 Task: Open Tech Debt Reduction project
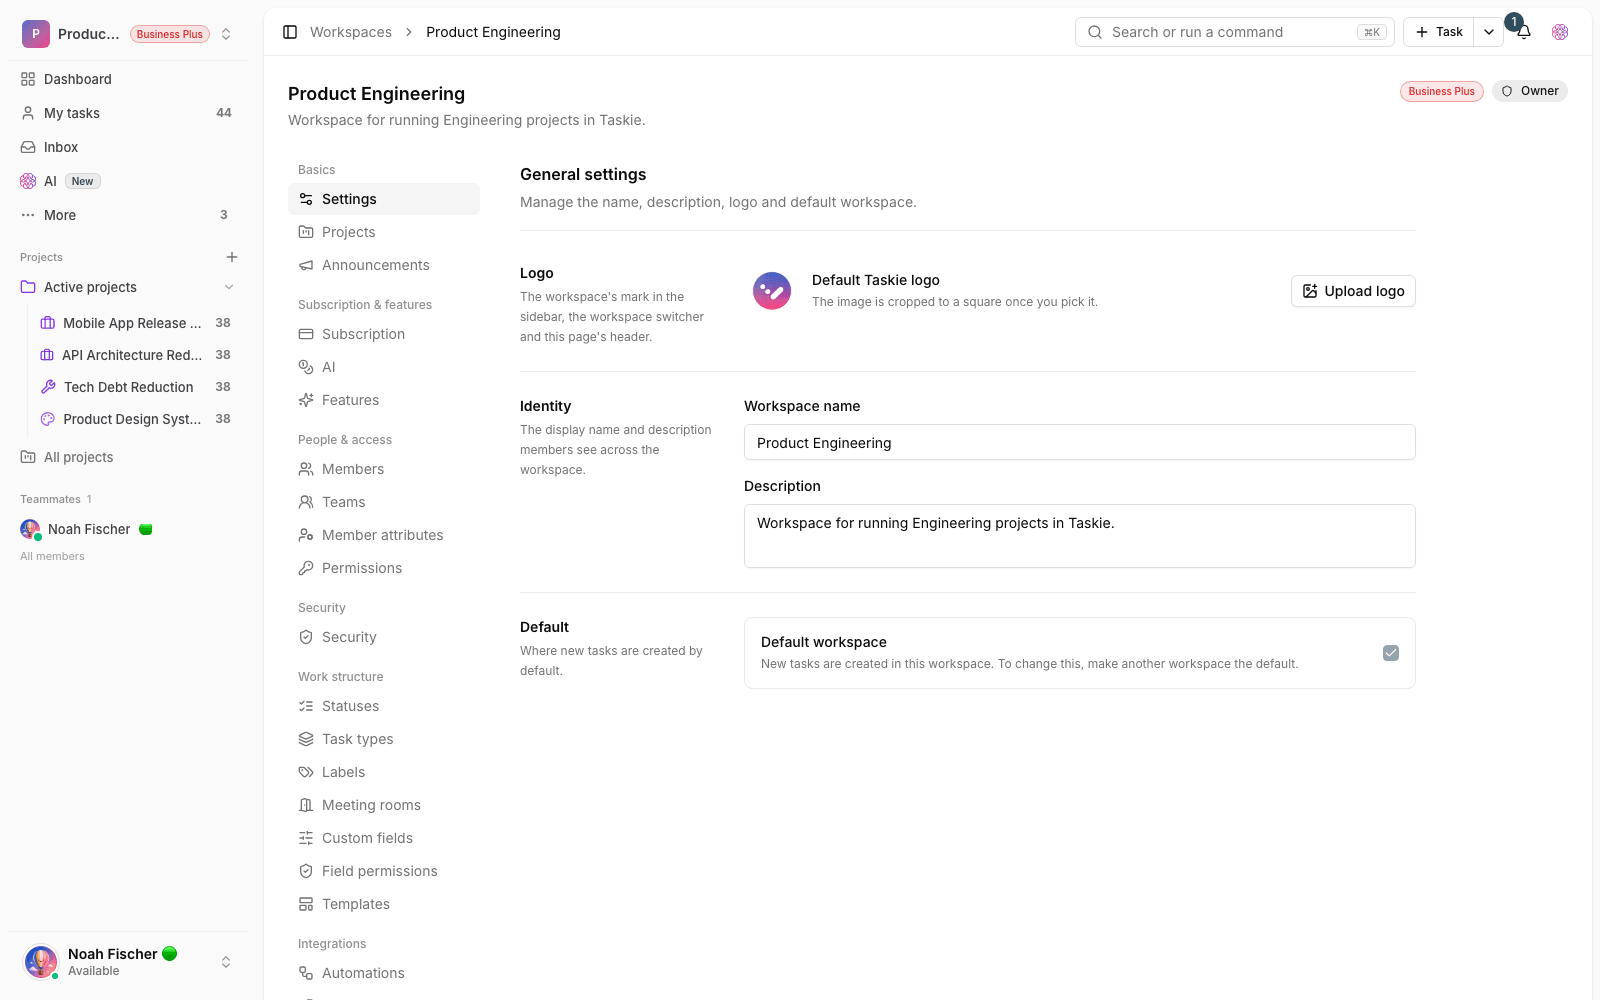coord(136,387)
